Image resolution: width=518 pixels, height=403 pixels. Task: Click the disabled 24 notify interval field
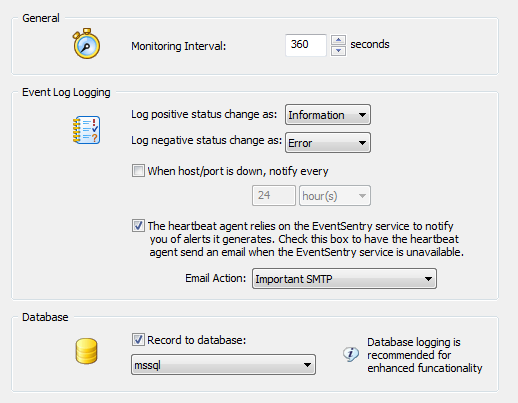pyautogui.click(x=274, y=195)
